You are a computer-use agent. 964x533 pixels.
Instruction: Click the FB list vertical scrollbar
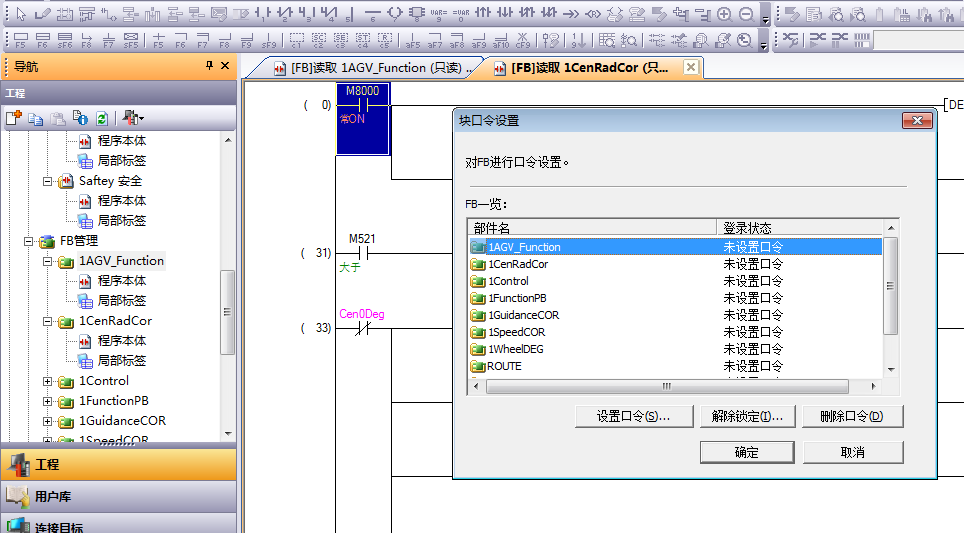click(x=890, y=285)
